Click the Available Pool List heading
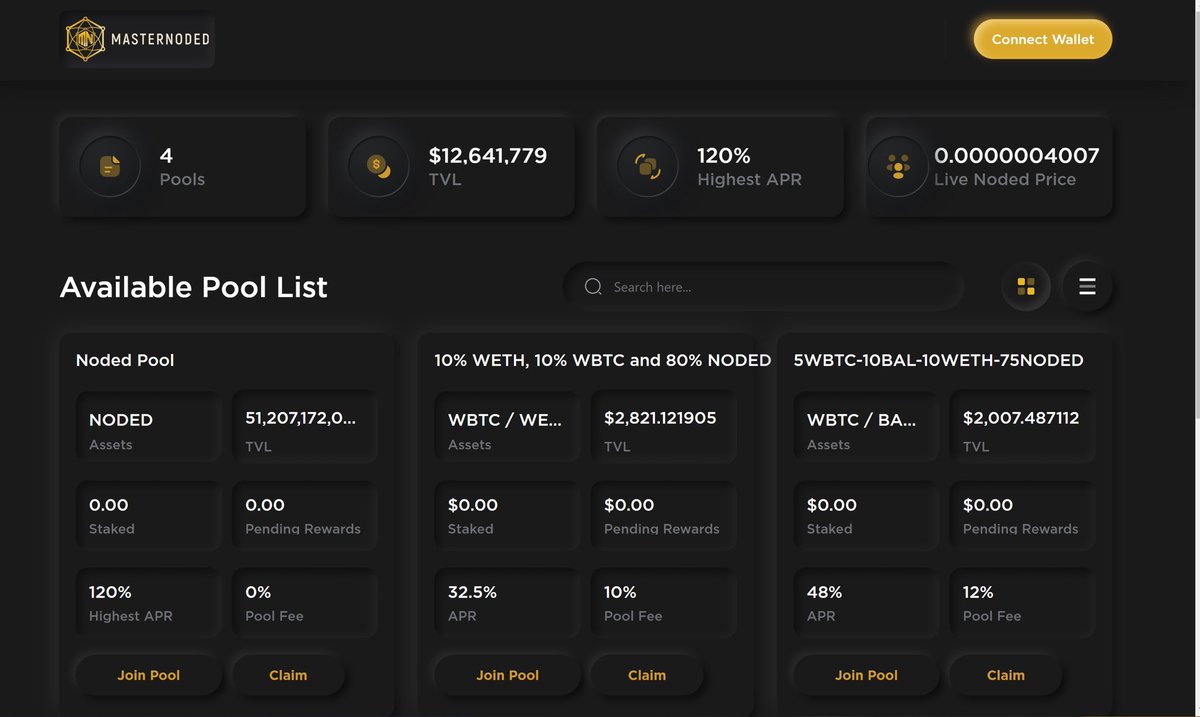The width and height of the screenshot is (1200, 717). (x=193, y=287)
